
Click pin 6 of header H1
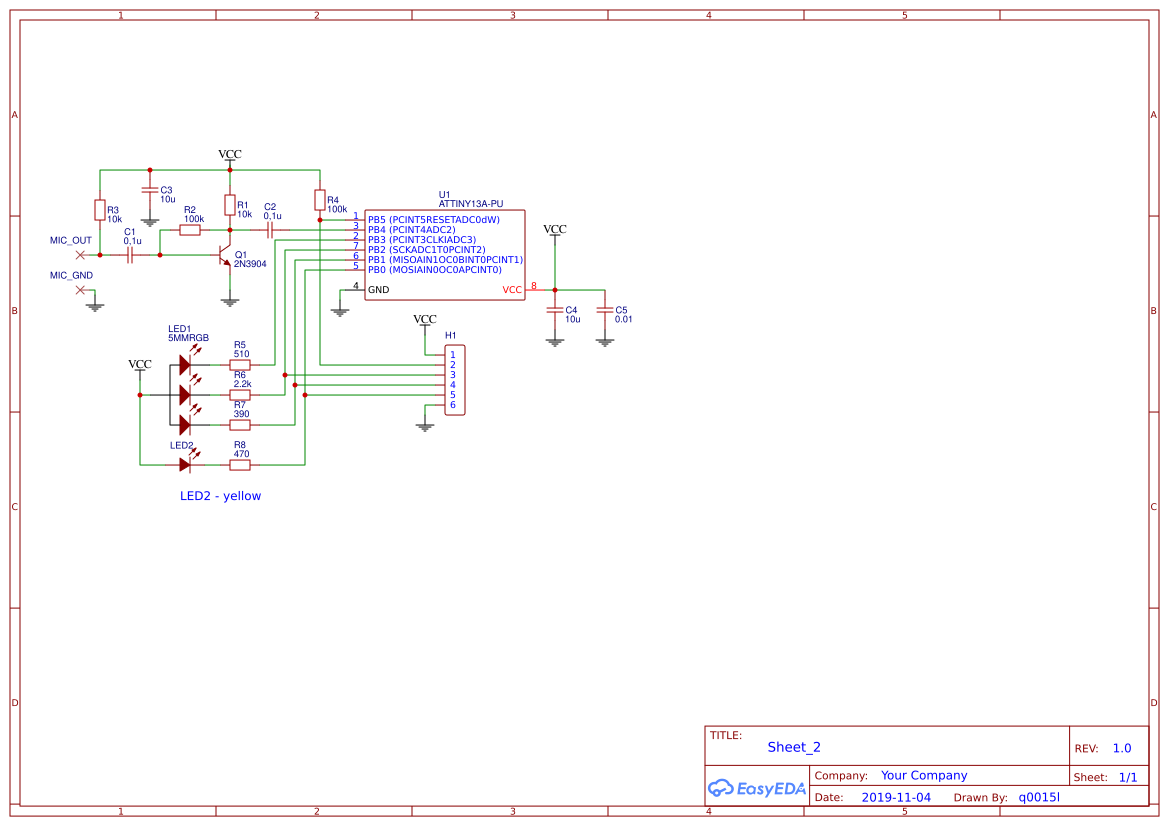453,405
